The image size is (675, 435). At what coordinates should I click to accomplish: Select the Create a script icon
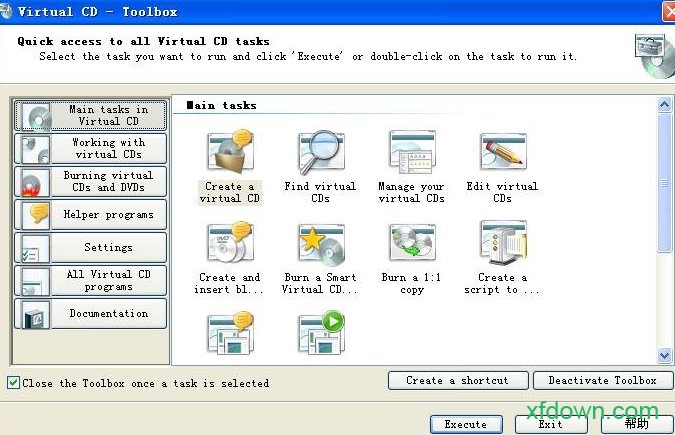point(502,244)
